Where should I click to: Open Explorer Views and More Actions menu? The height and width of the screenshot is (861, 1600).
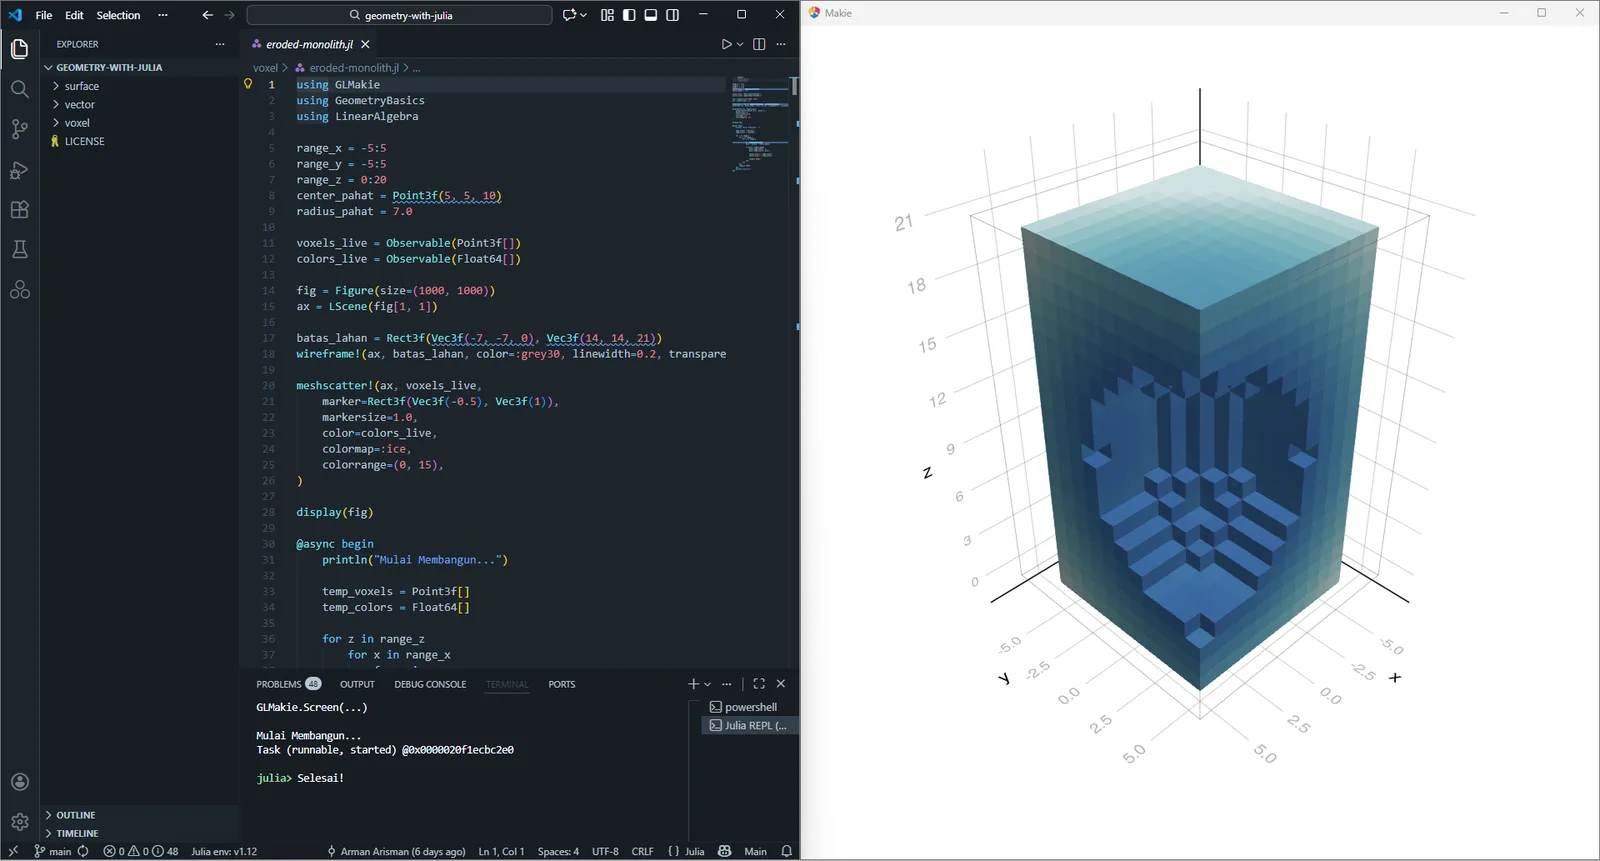point(220,44)
